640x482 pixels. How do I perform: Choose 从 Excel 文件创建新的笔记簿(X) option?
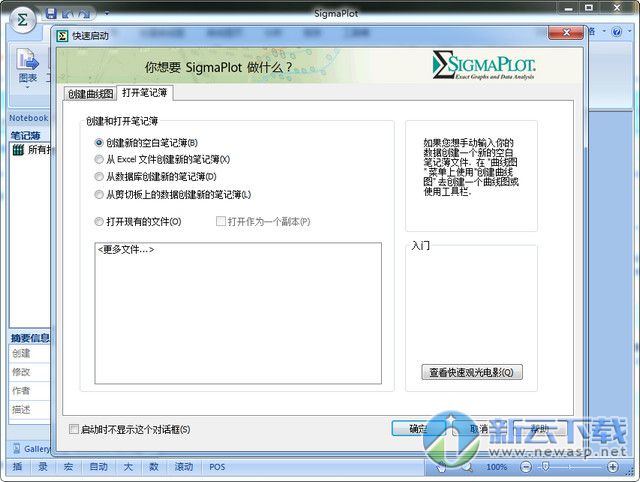point(162,160)
